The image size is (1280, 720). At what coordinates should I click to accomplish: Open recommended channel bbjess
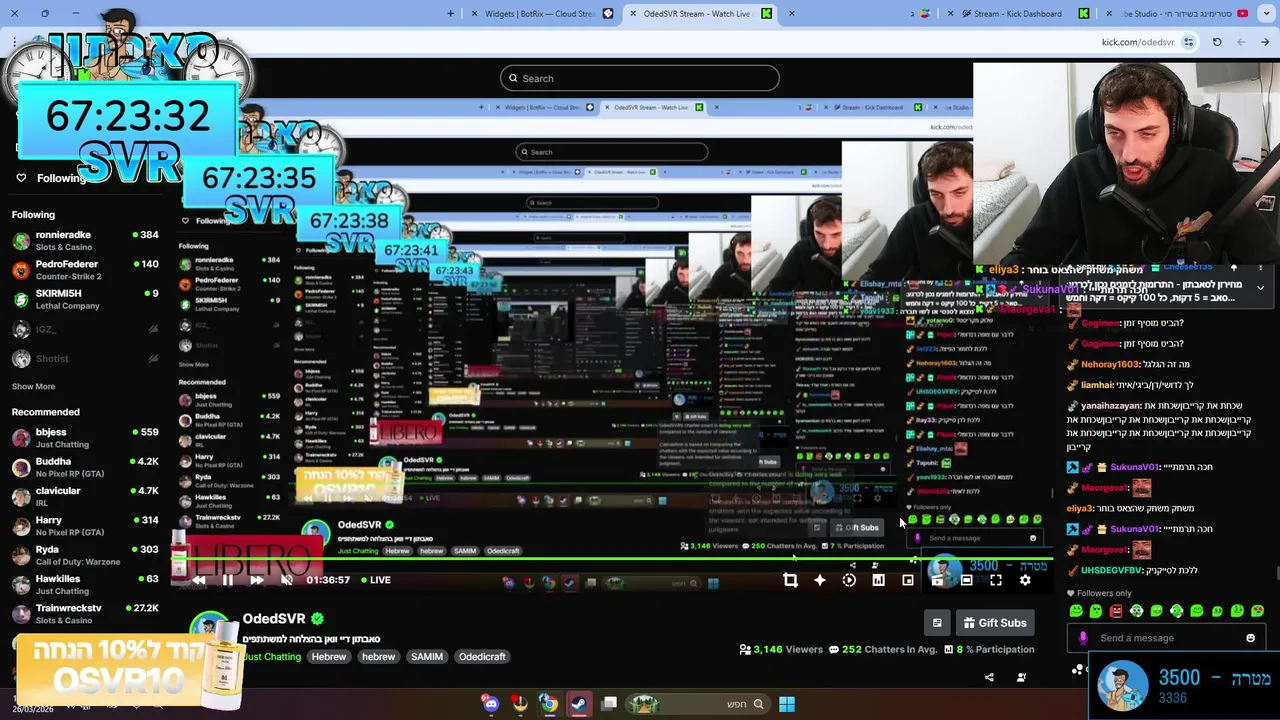(85, 438)
